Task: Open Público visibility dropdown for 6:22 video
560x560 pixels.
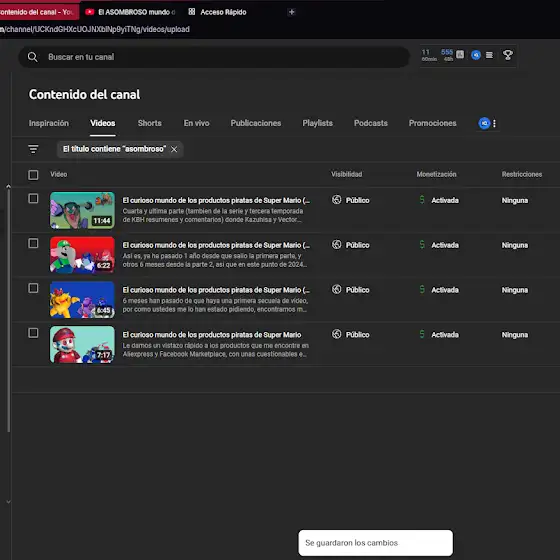Action: [x=358, y=245]
